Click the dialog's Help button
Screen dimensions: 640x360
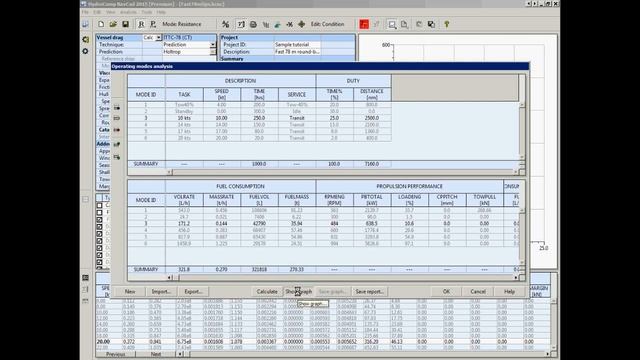[509, 291]
